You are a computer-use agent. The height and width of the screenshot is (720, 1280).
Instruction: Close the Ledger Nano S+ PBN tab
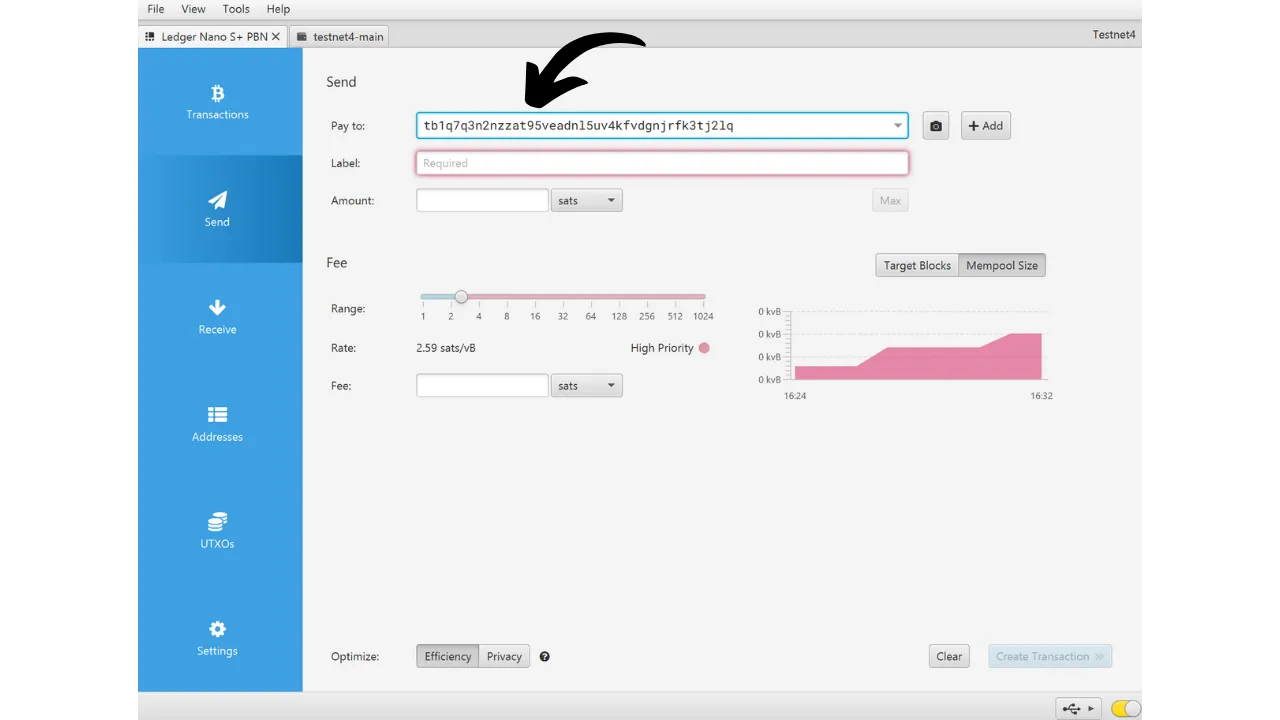point(276,36)
